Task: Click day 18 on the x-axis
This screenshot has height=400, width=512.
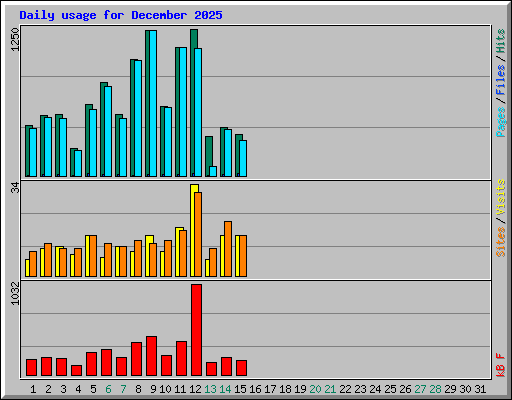Action: pos(285,389)
